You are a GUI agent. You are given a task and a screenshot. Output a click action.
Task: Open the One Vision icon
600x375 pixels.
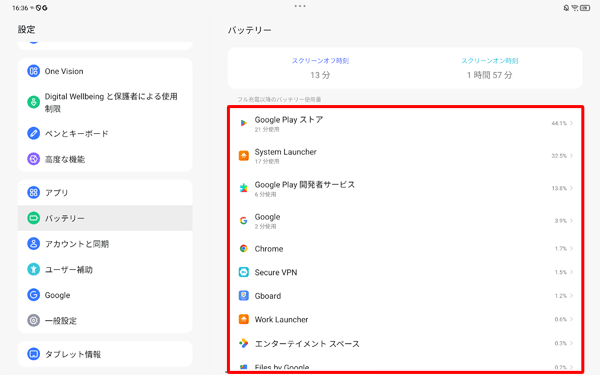(x=33, y=71)
